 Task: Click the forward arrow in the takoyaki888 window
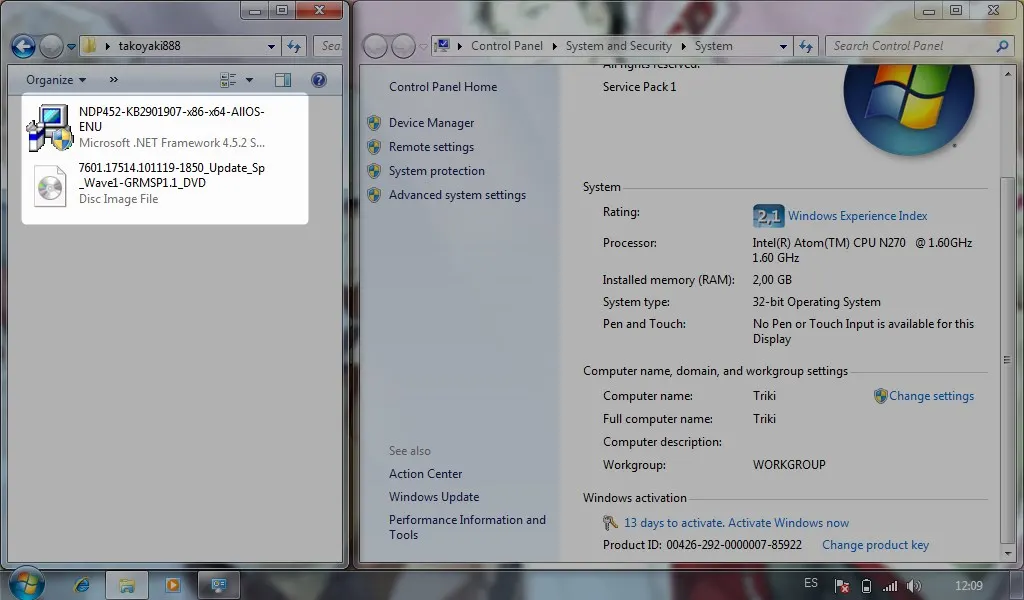pos(51,46)
